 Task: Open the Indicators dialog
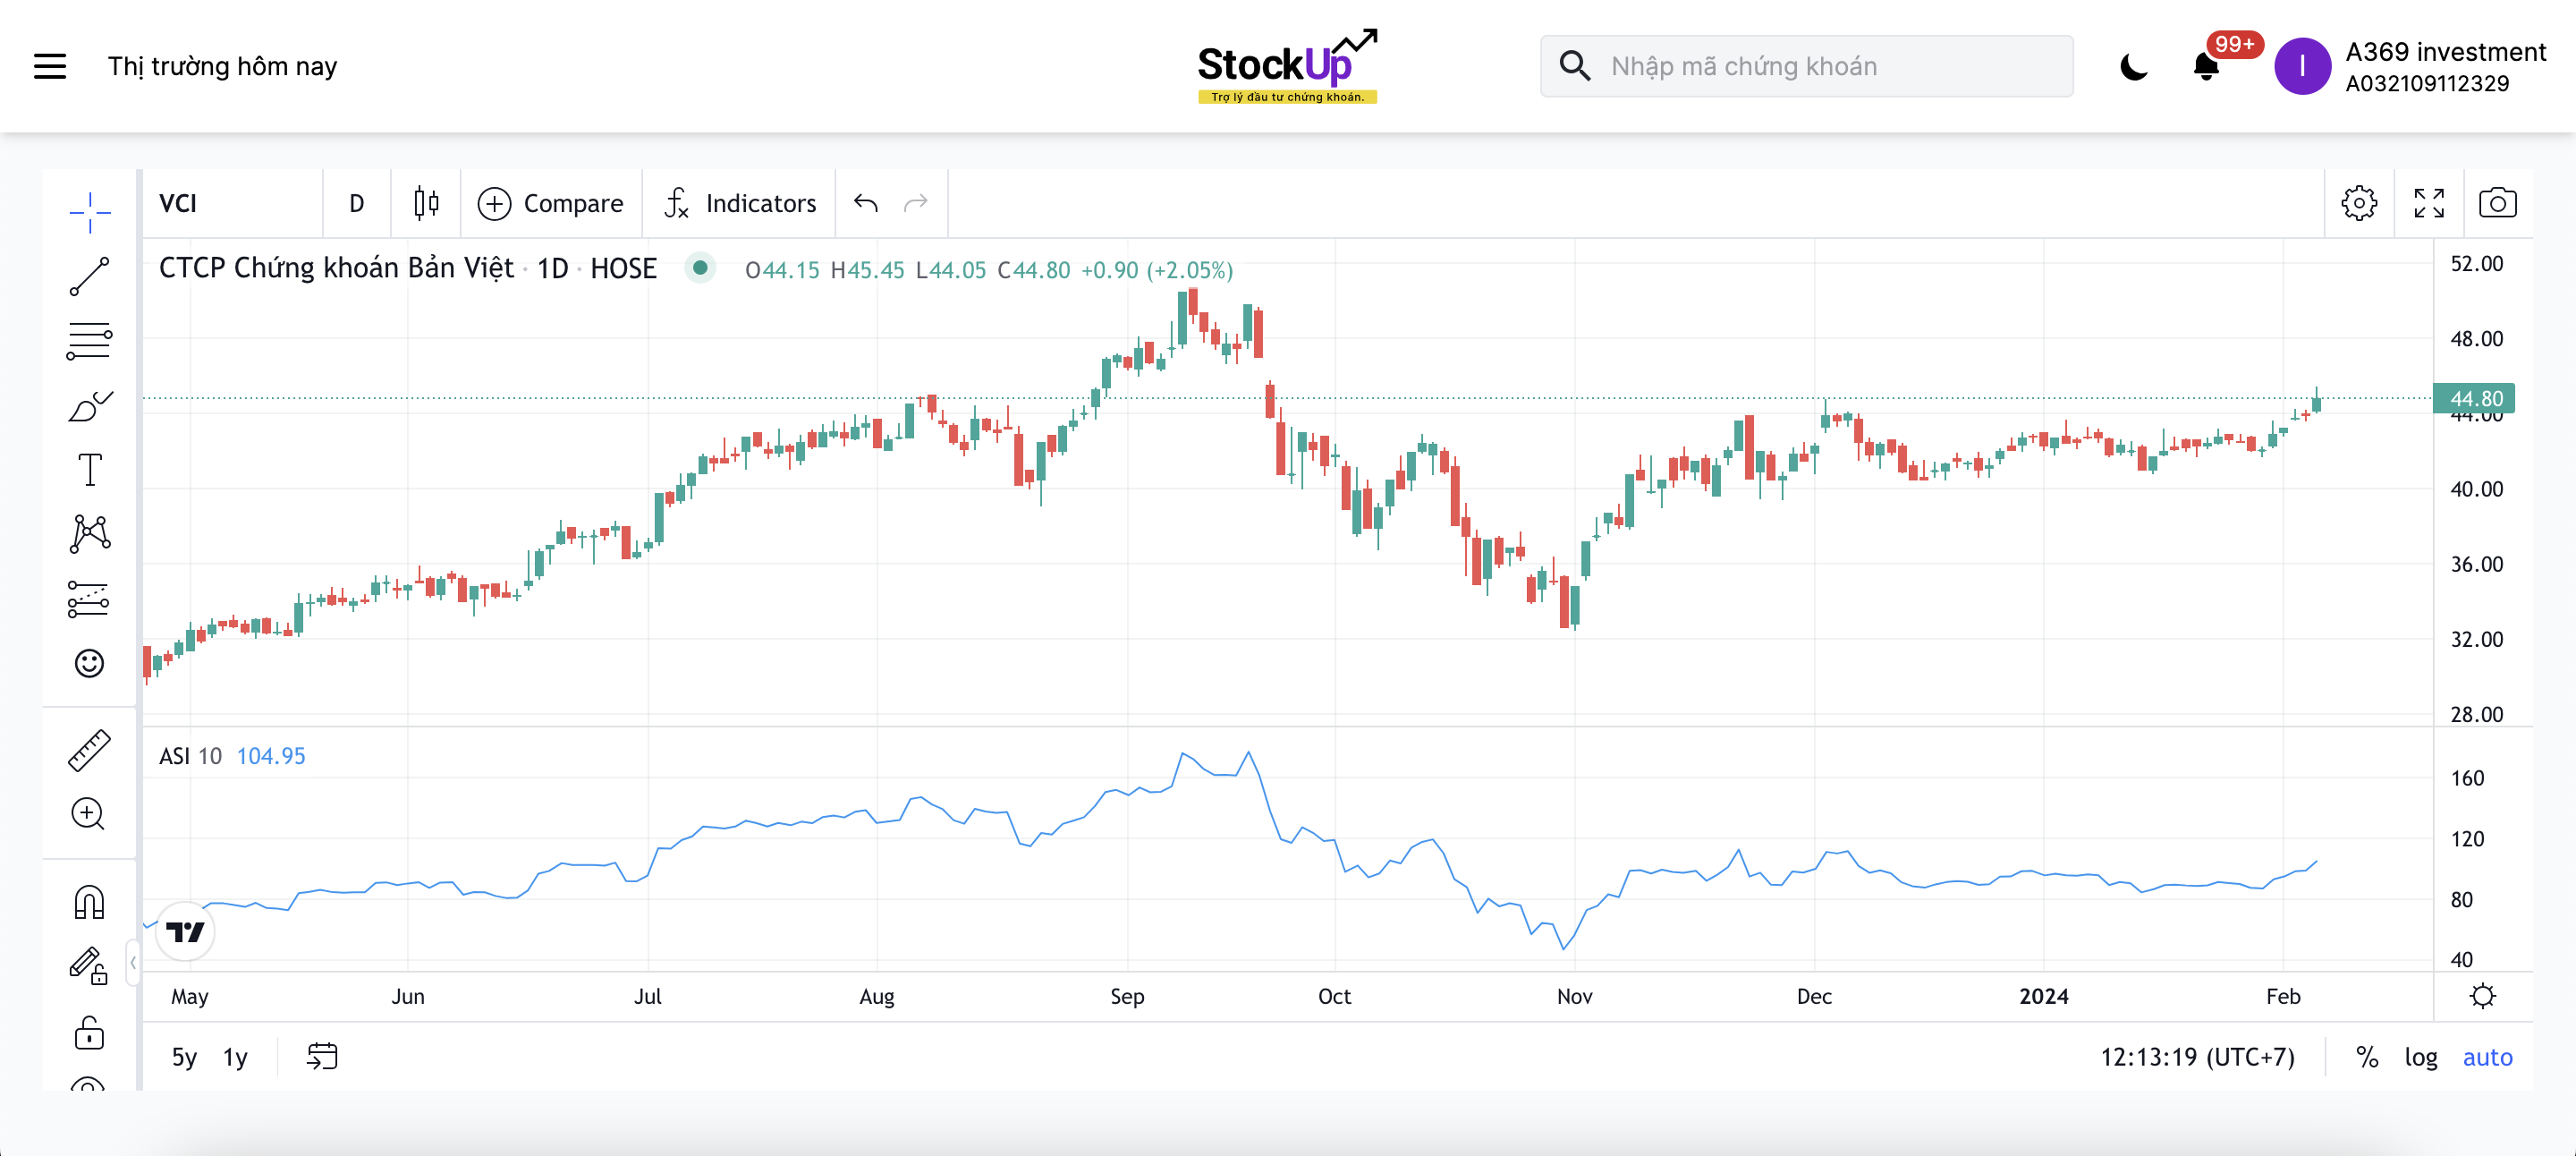coord(740,203)
